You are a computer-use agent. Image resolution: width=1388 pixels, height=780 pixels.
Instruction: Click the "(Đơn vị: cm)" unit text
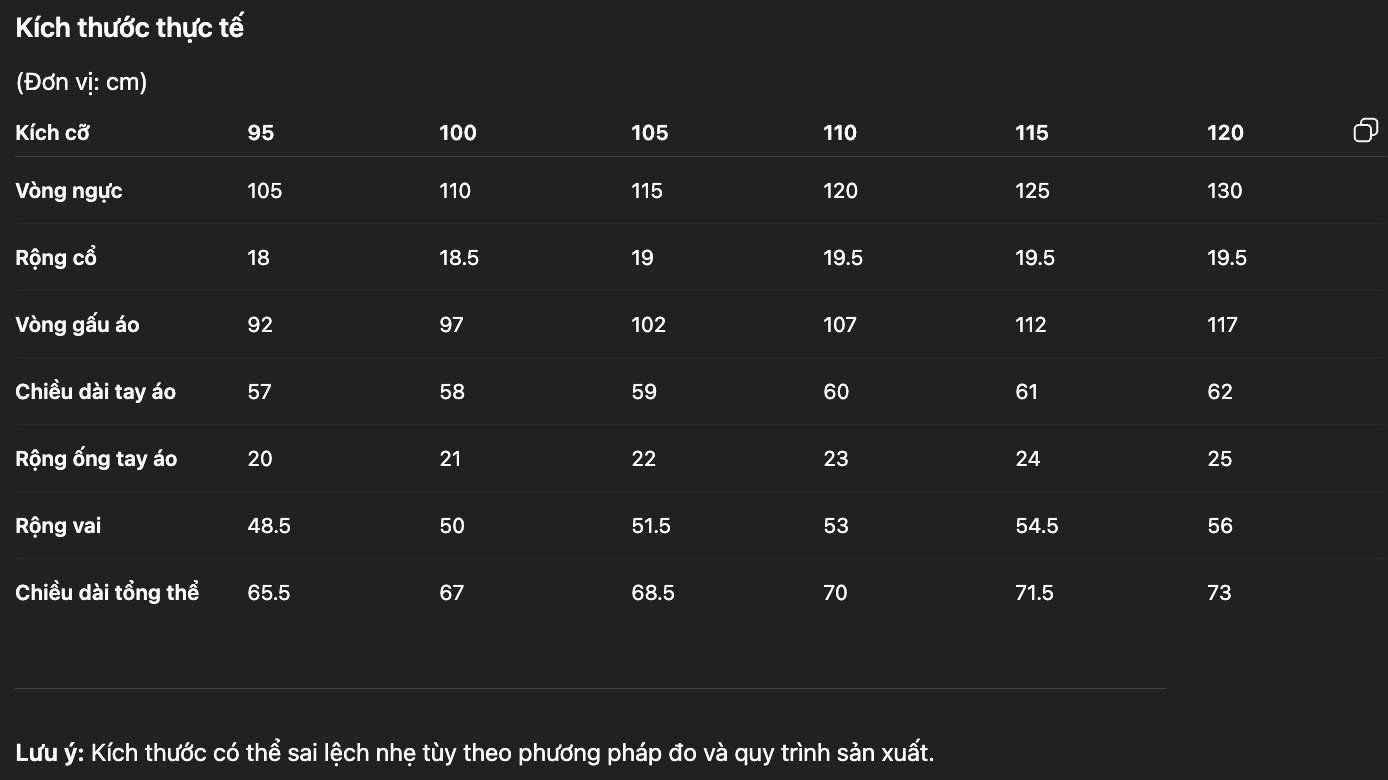(x=82, y=82)
